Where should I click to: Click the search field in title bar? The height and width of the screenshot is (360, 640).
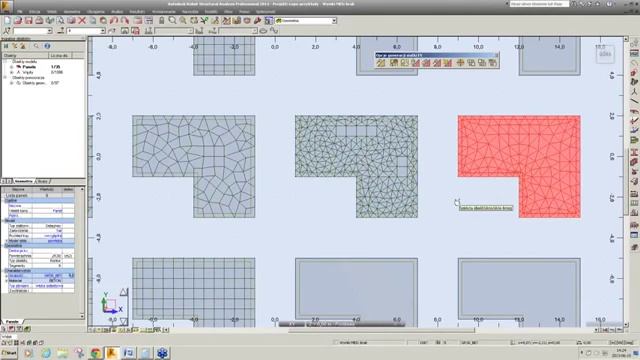coord(539,4)
